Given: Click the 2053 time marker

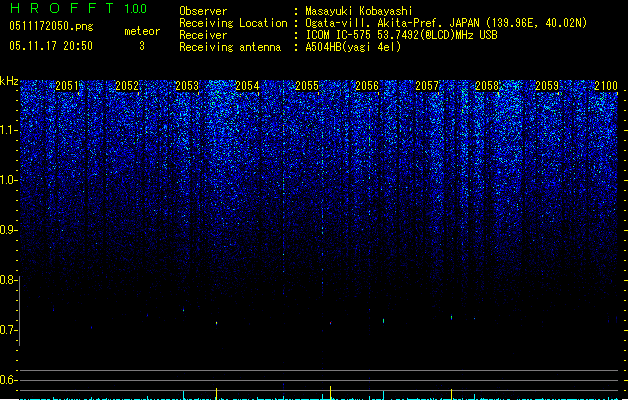Looking at the screenshot, I should click(x=187, y=86).
